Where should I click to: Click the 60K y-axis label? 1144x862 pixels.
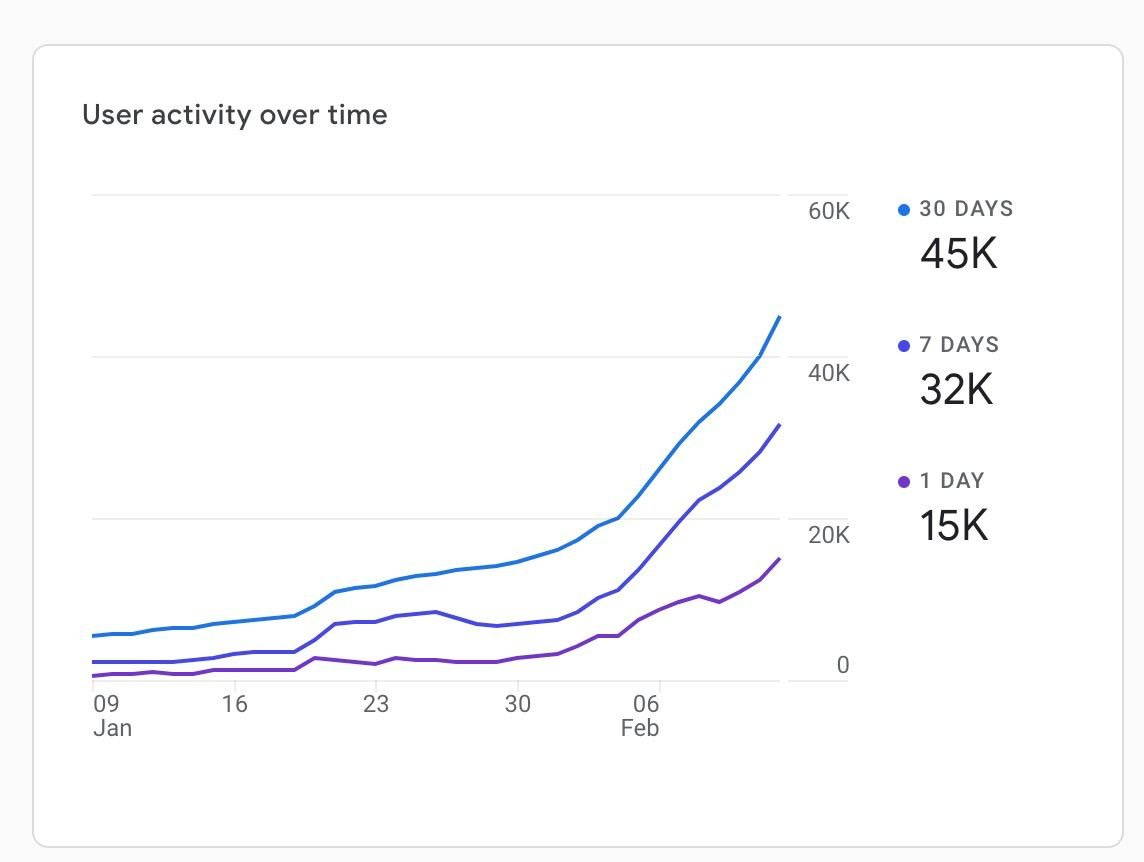(829, 211)
